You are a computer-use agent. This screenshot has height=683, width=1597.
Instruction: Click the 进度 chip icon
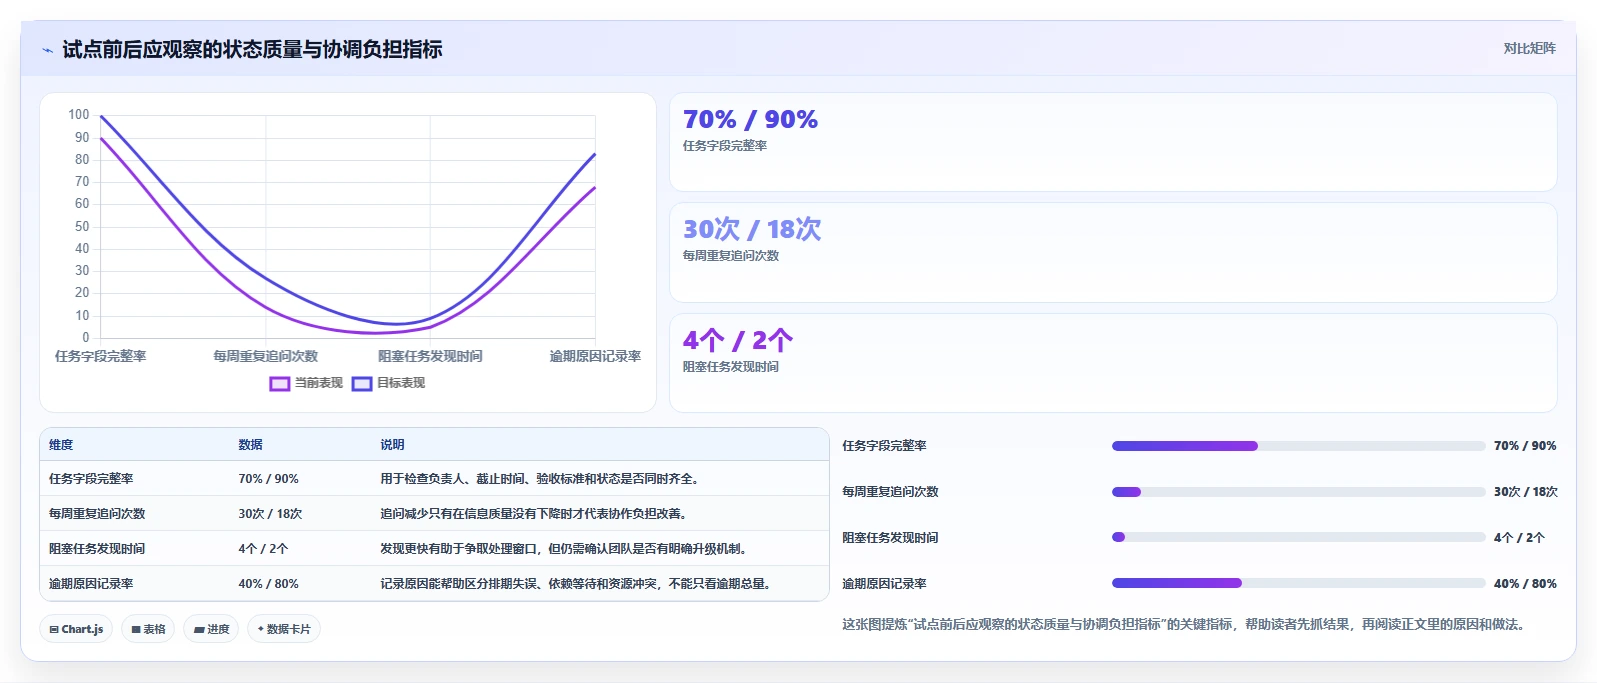click(x=199, y=630)
